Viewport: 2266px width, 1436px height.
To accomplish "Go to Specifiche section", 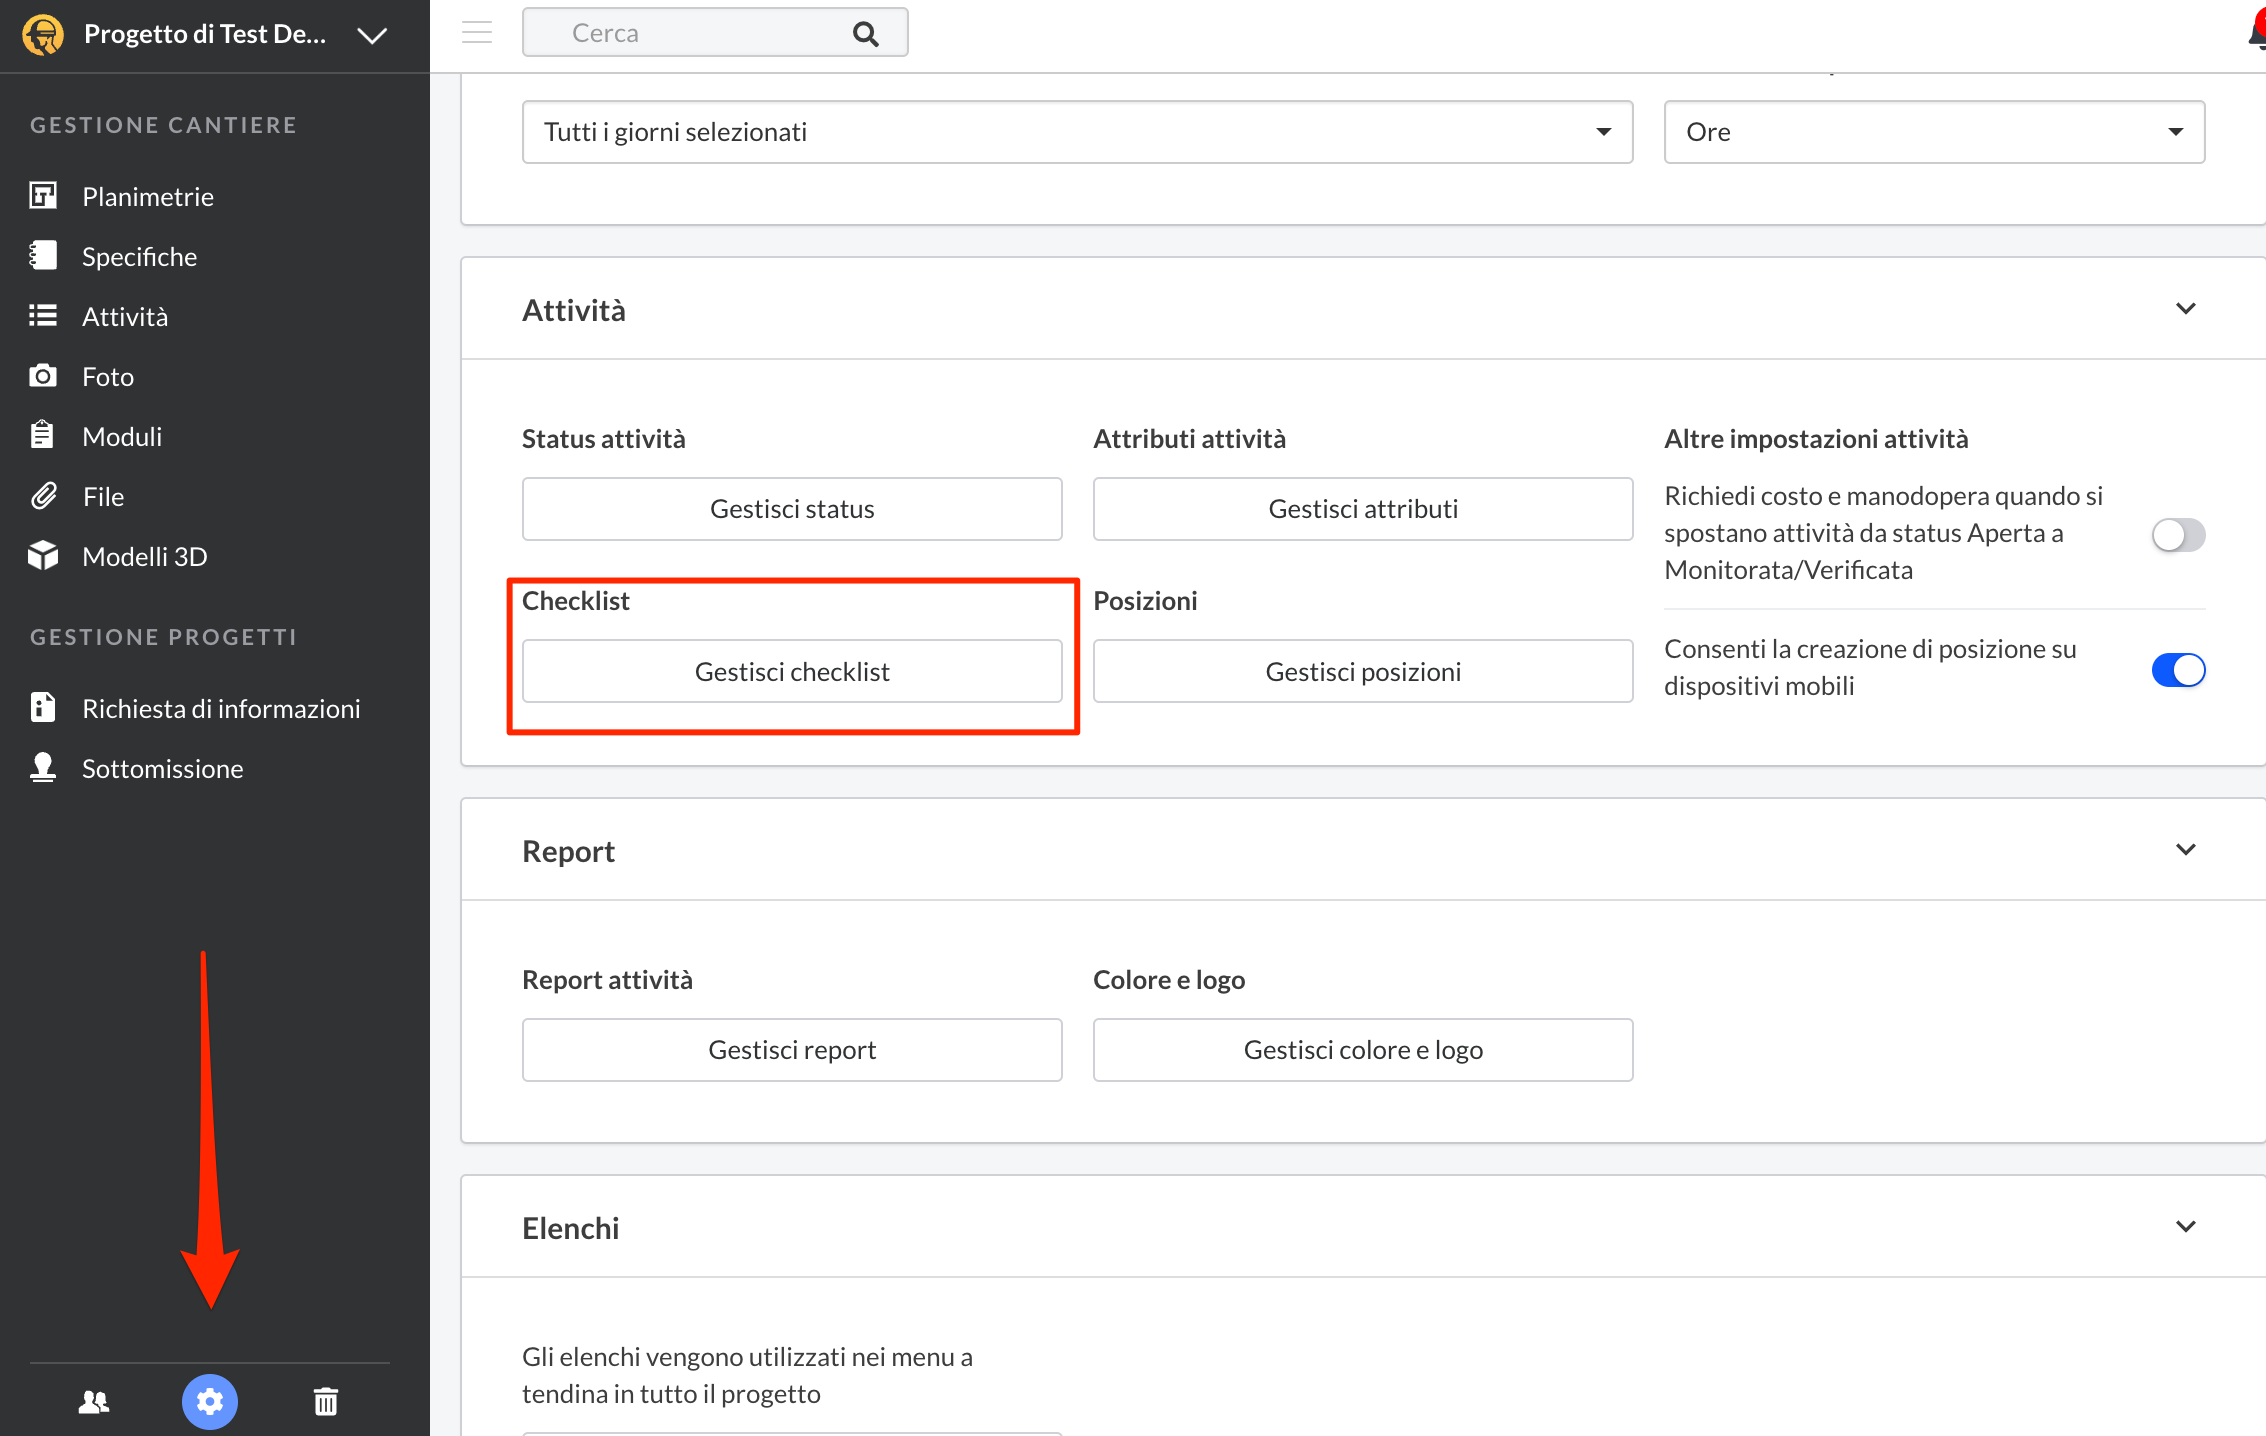I will tap(140, 256).
